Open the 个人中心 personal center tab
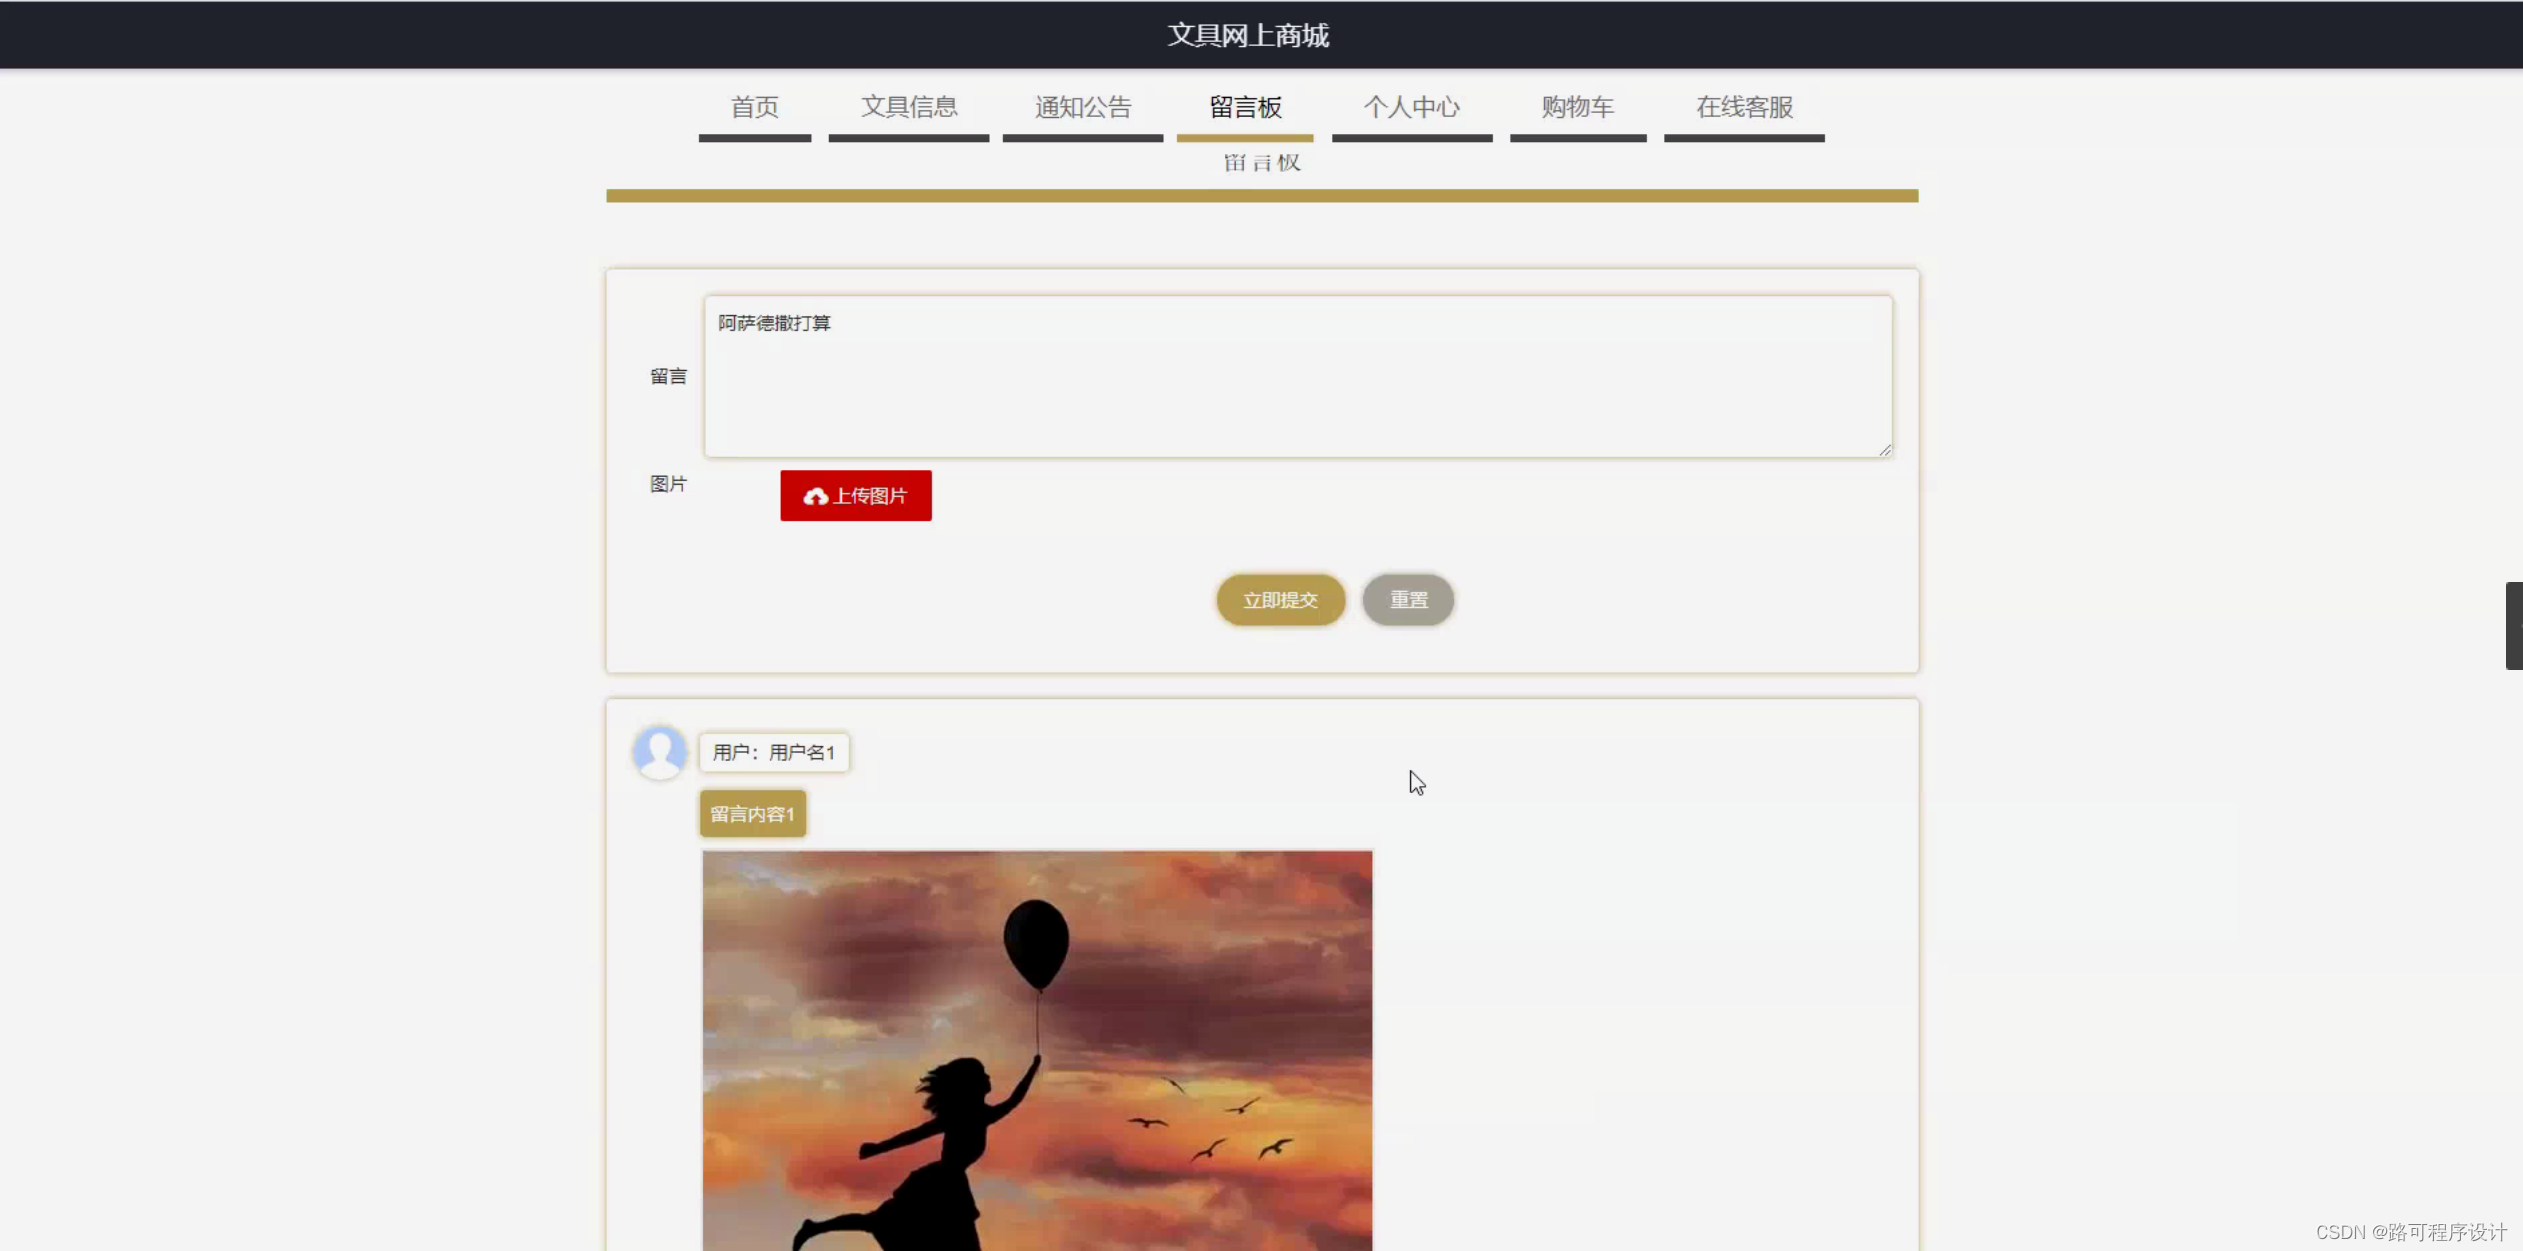Screen dimensions: 2523x1251 [x=1412, y=107]
